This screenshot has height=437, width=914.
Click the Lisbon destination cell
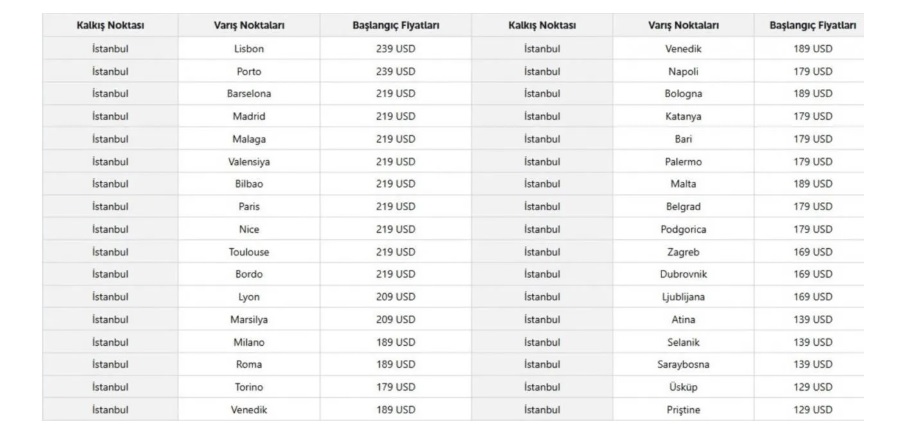249,49
